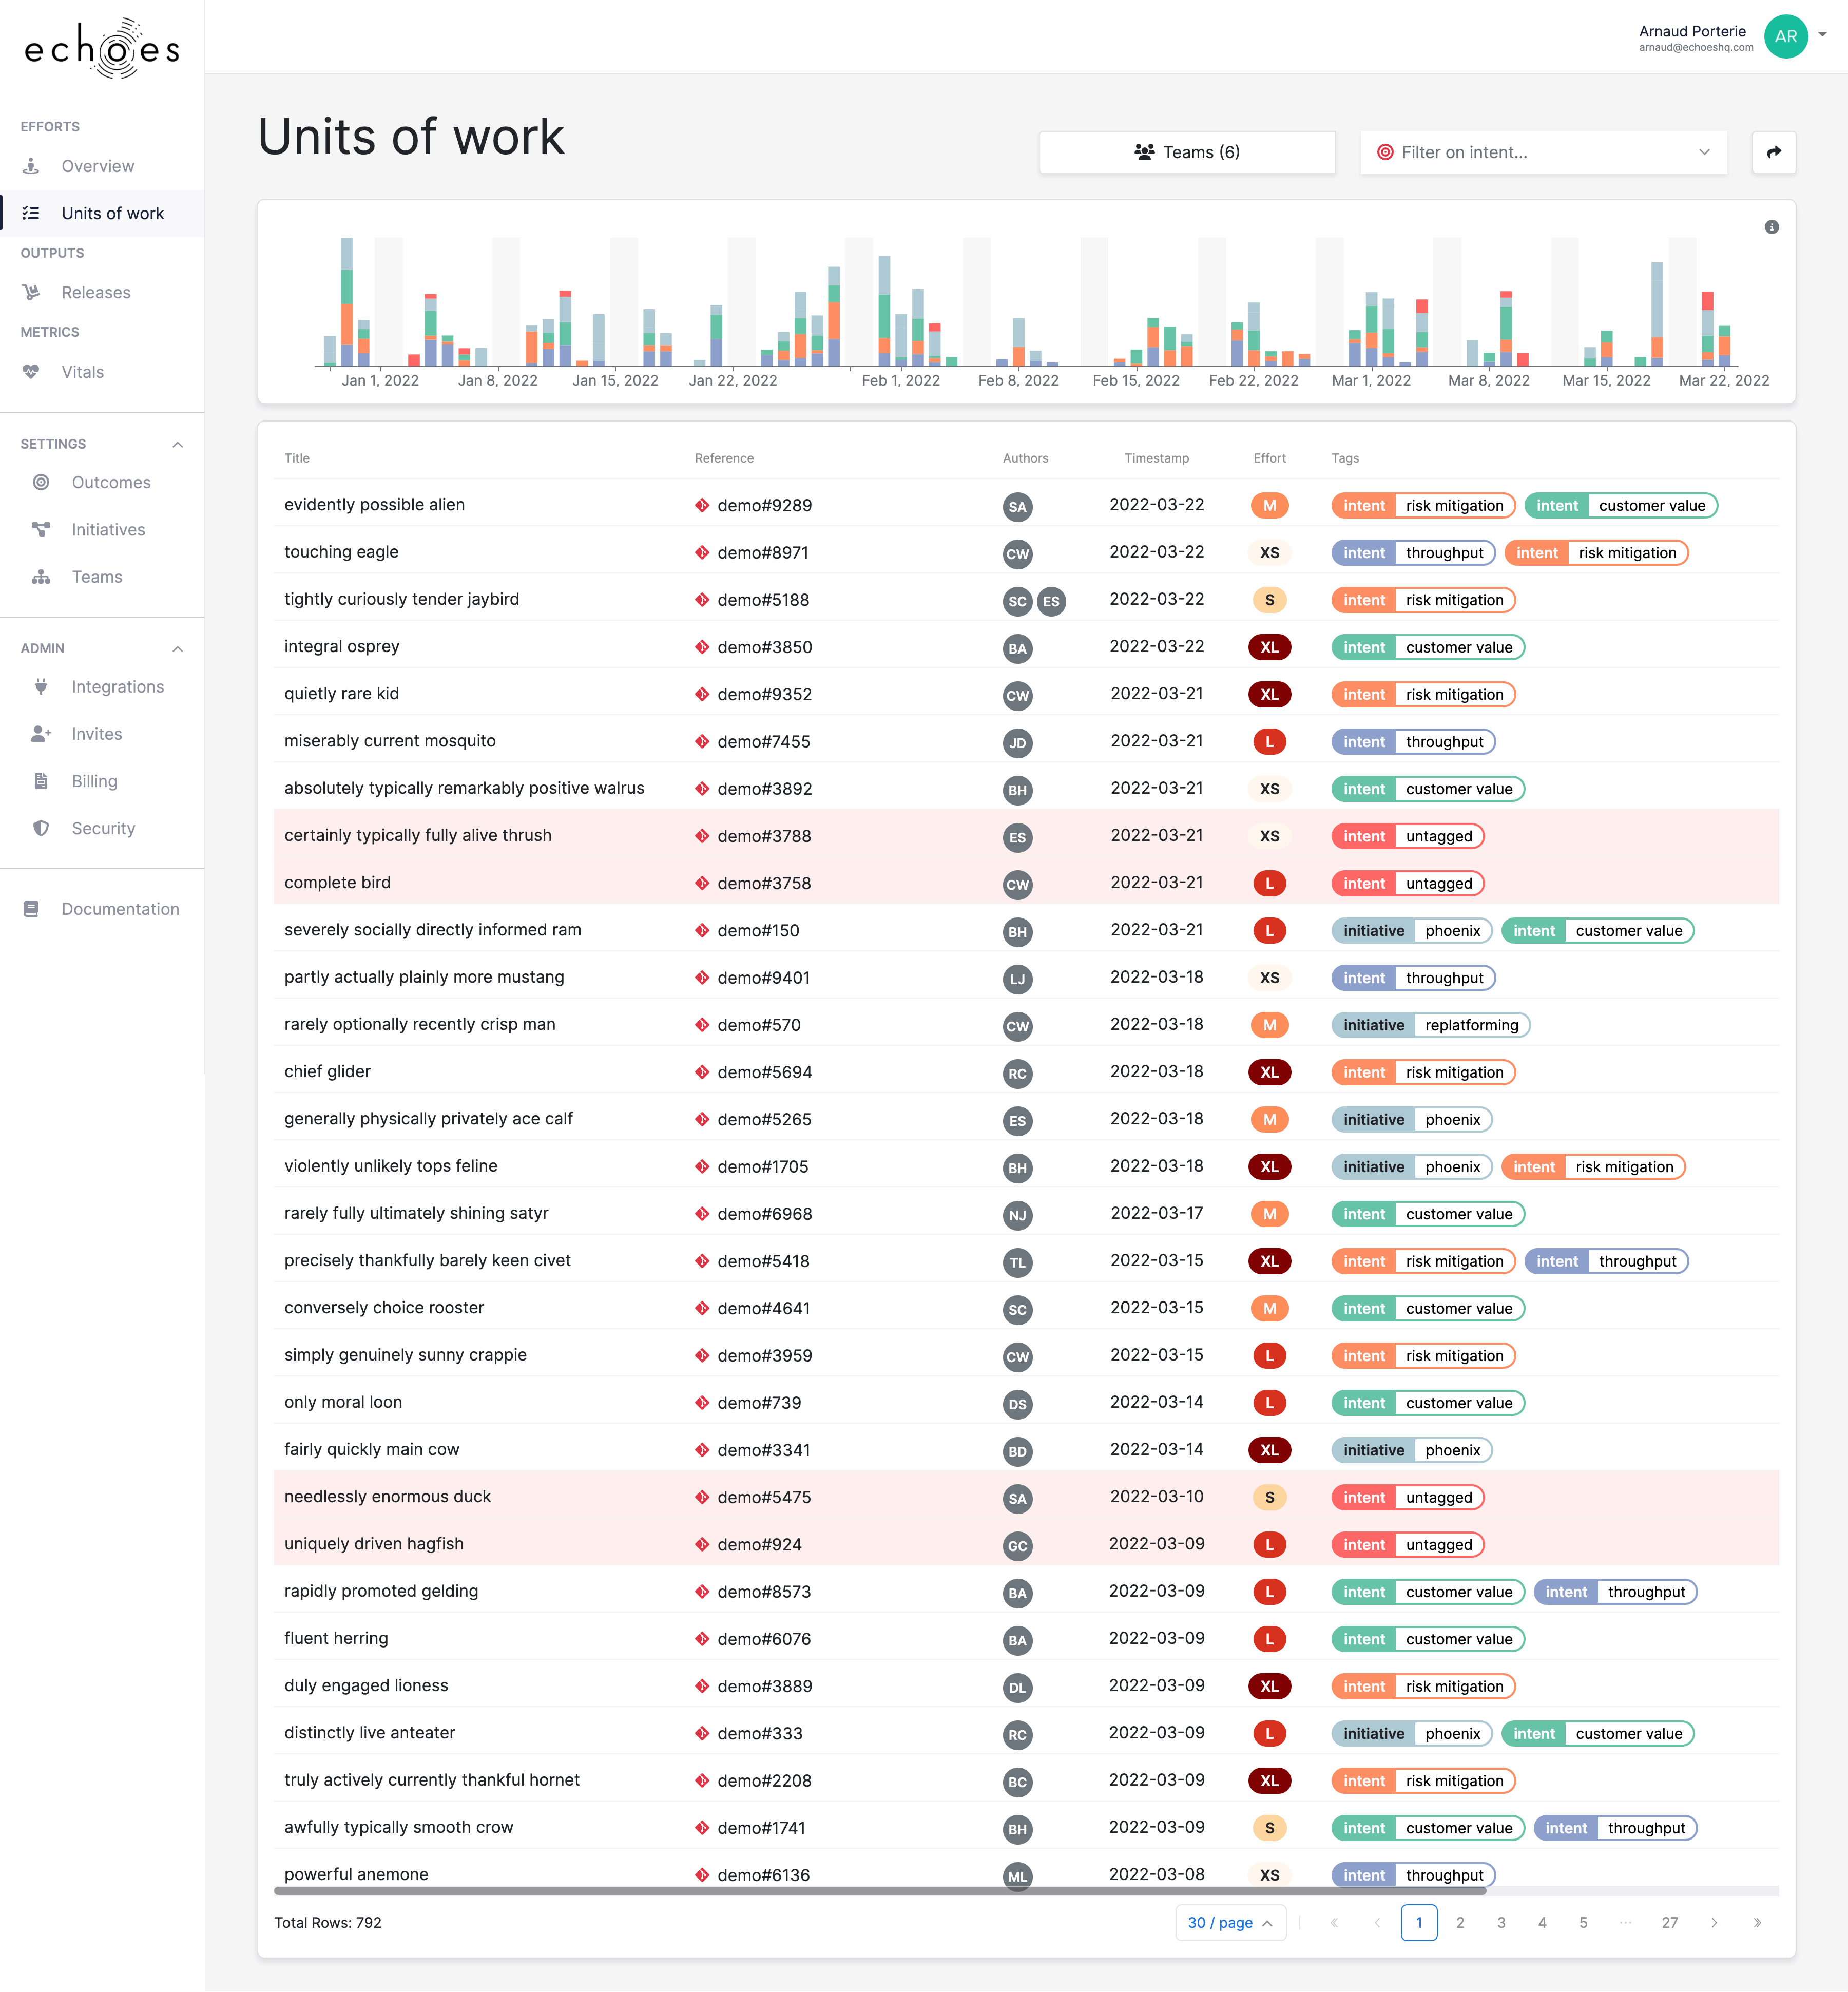Click the chart info icon
Image resolution: width=1848 pixels, height=1992 pixels.
1771,227
